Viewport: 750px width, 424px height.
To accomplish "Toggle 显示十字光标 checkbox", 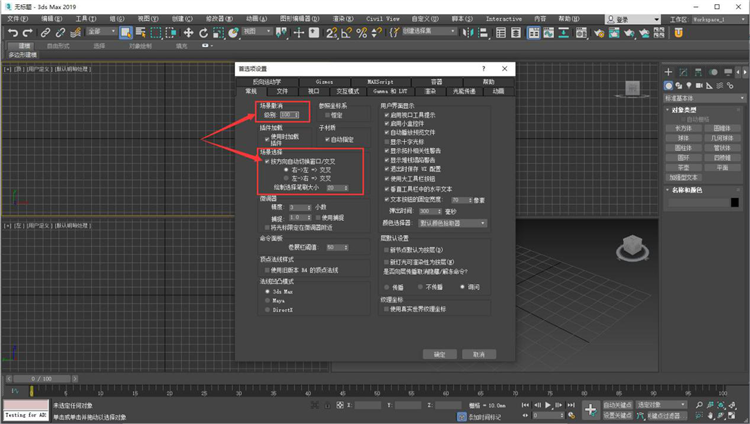I will (x=386, y=142).
